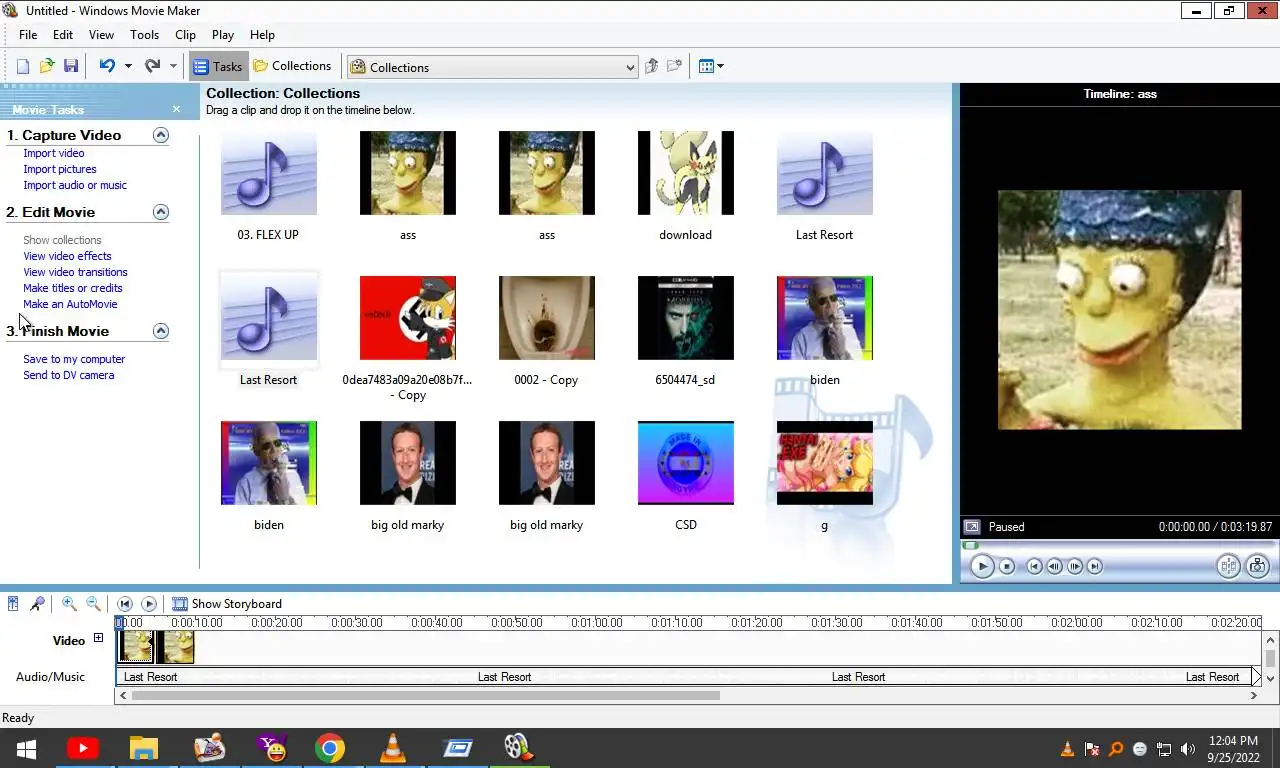Click the preview seek bar handle
The width and height of the screenshot is (1280, 768).
pyautogui.click(x=969, y=545)
